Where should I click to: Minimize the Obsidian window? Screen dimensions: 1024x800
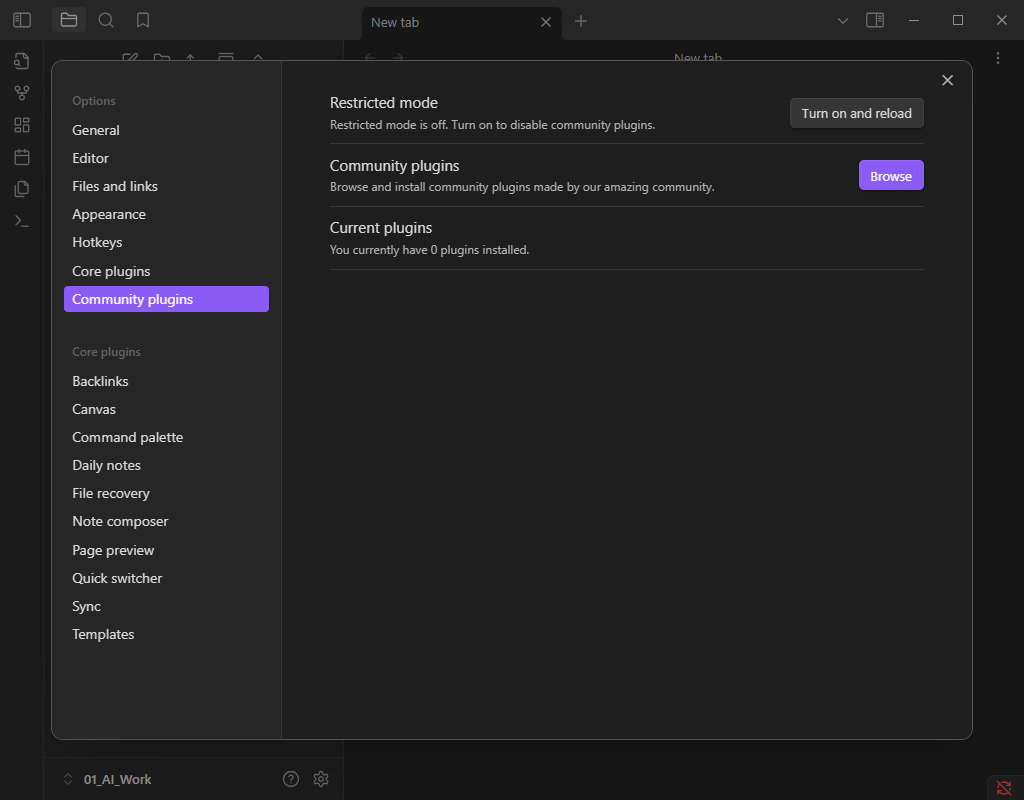point(914,20)
